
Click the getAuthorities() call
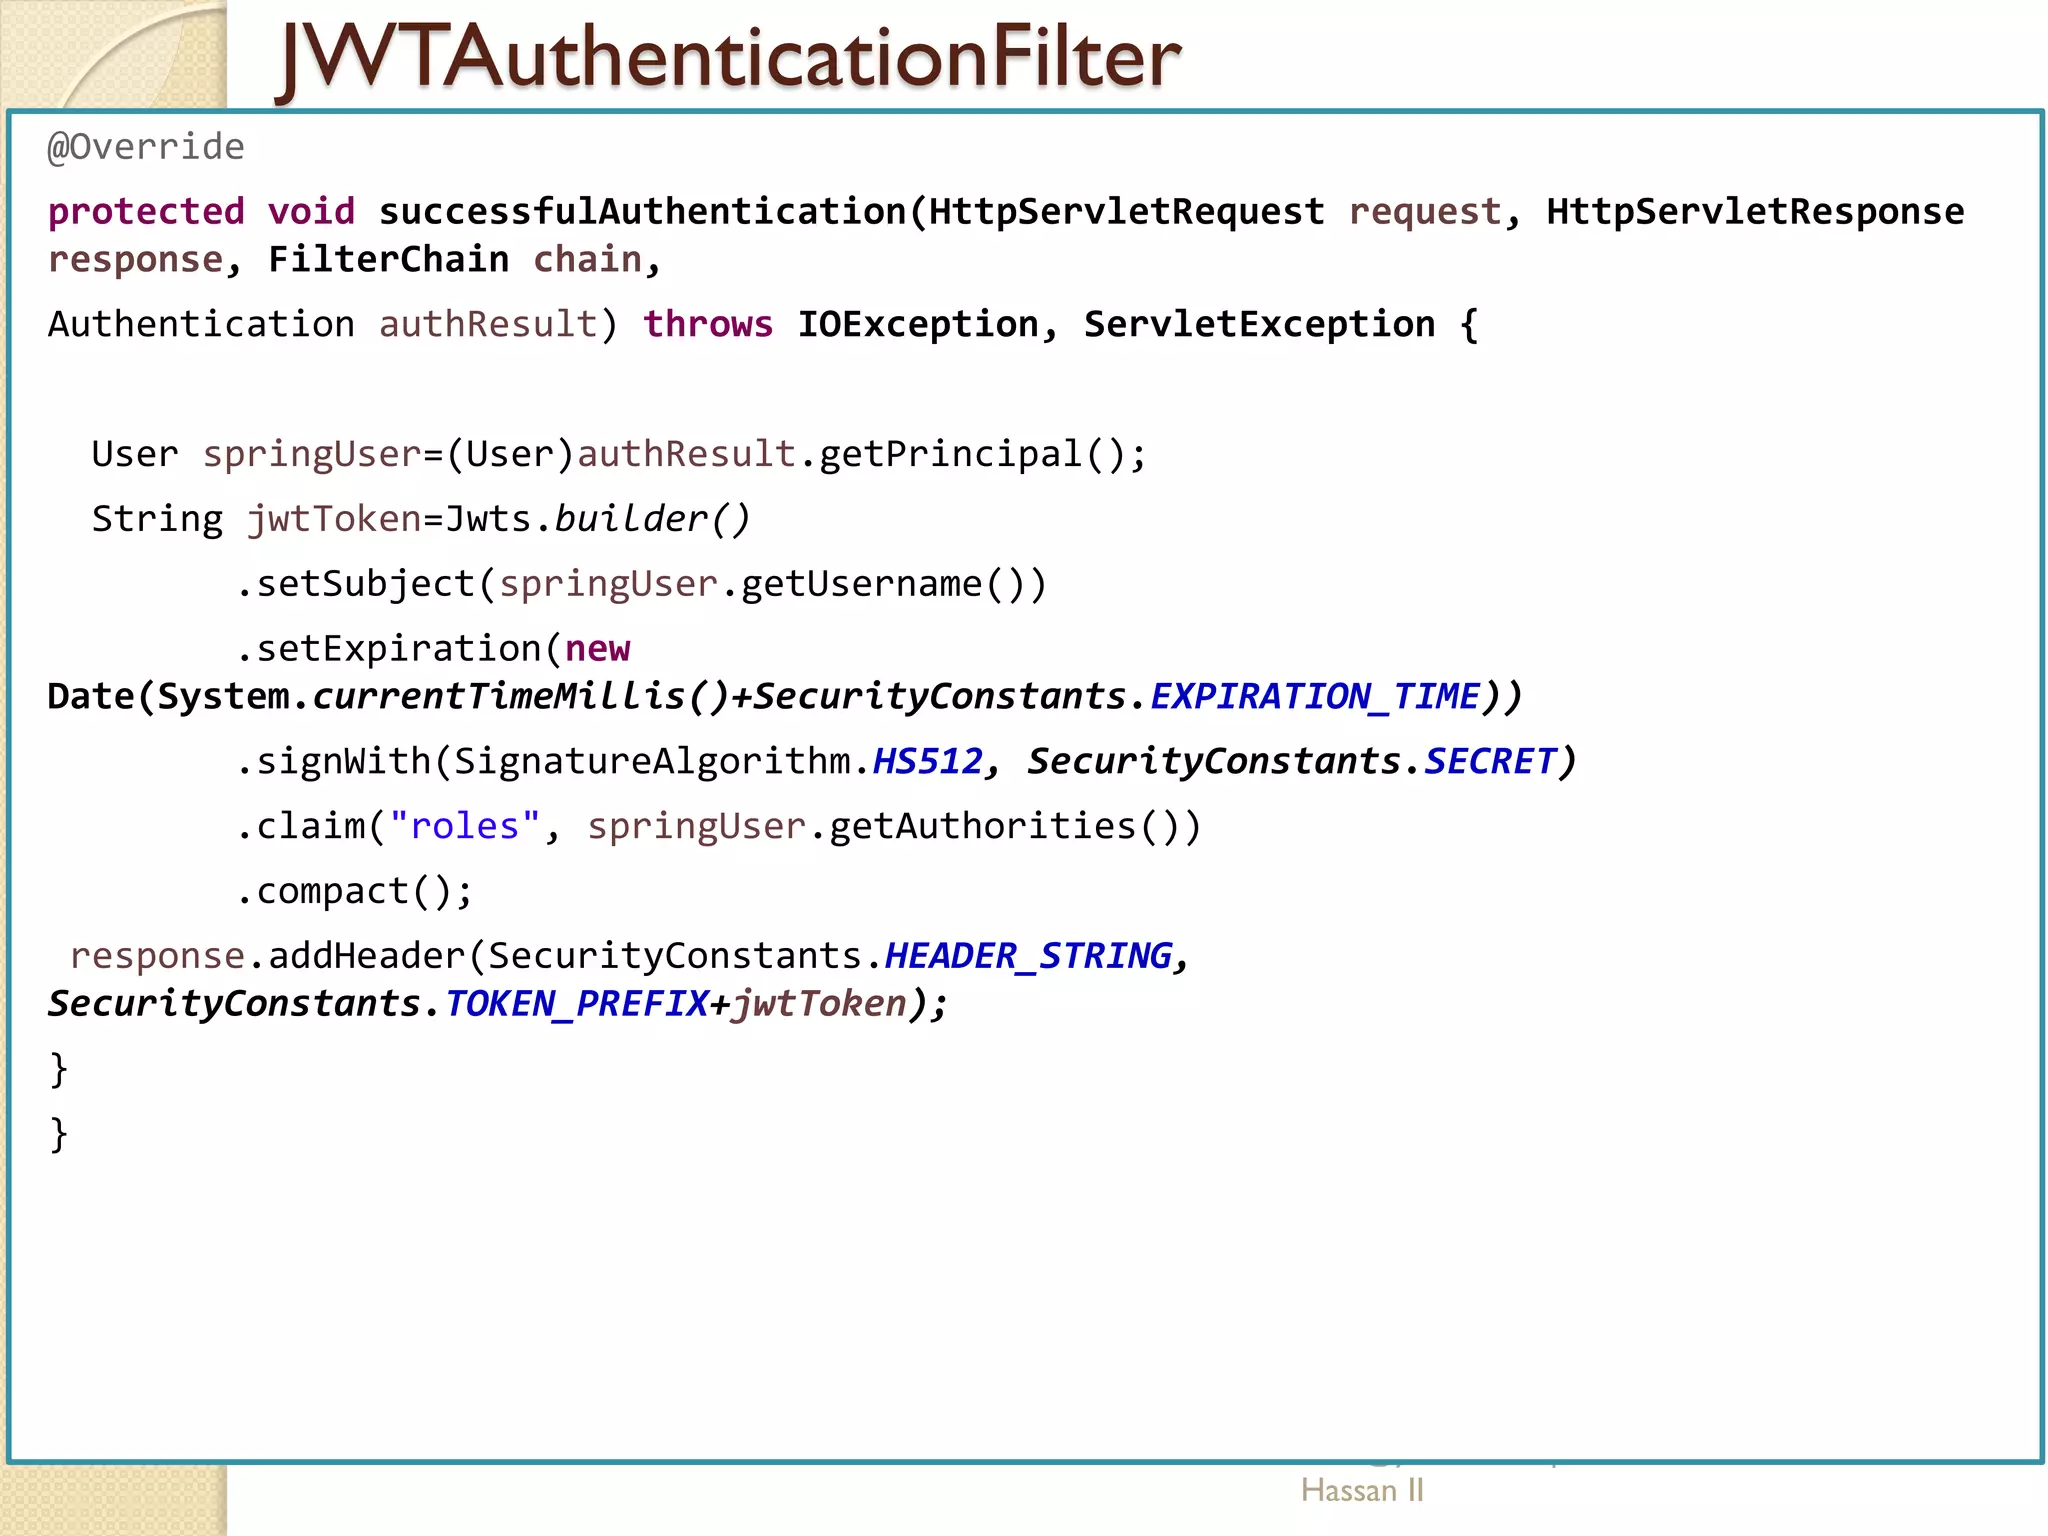click(1015, 827)
